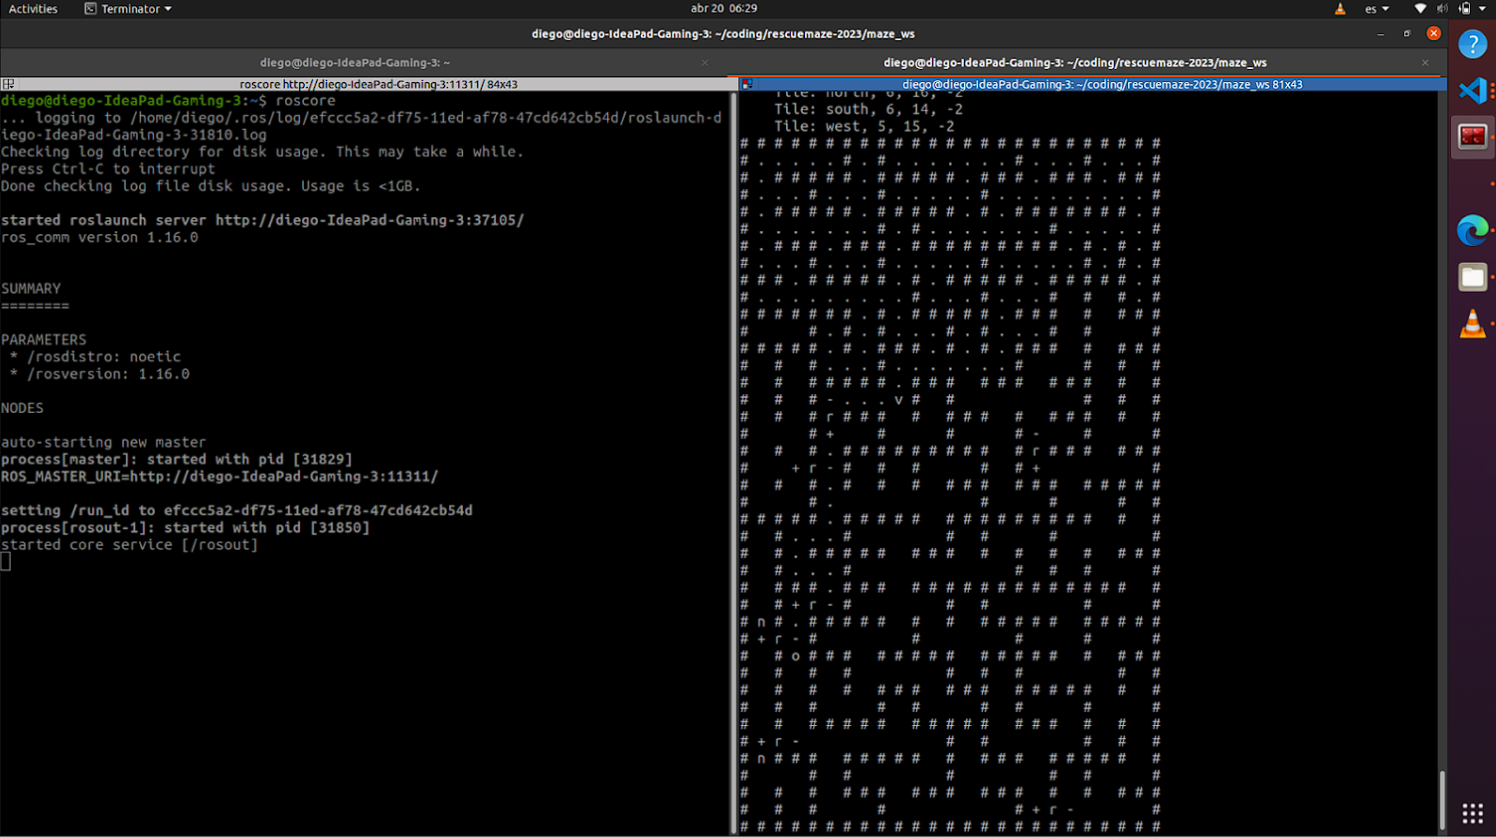Click the /rosdistro: noetic parameter line
This screenshot has height=837, width=1496.
(x=95, y=356)
